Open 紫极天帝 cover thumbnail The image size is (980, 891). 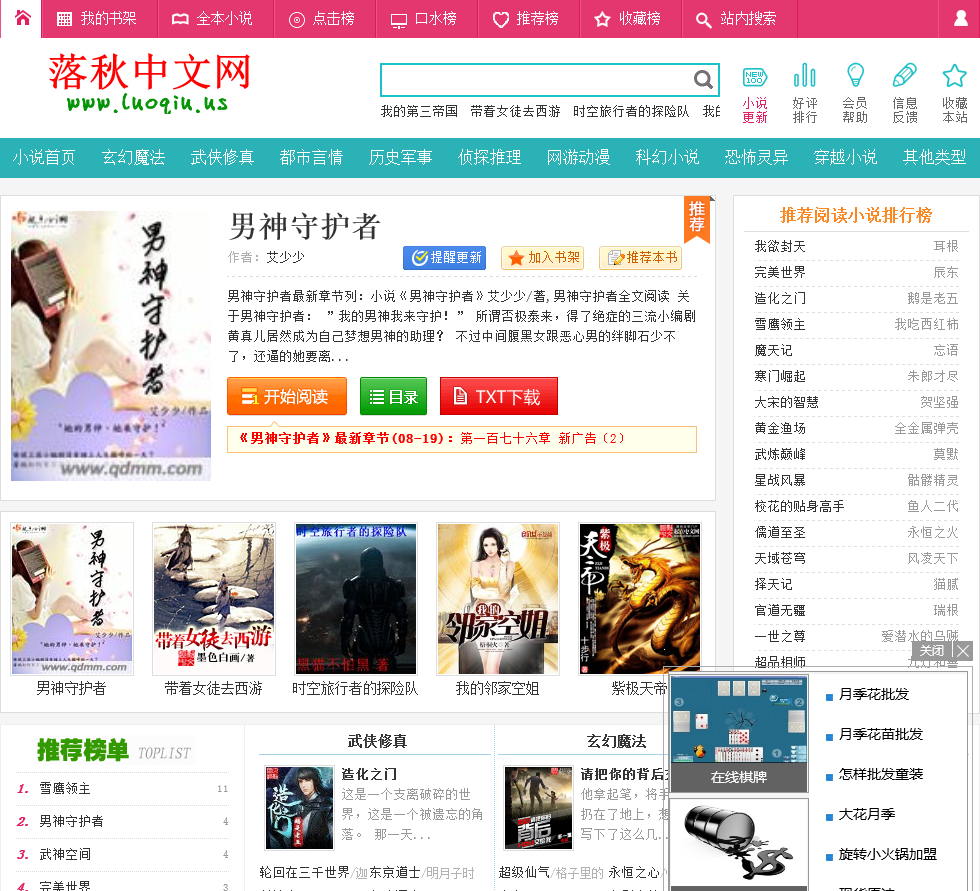(x=639, y=599)
